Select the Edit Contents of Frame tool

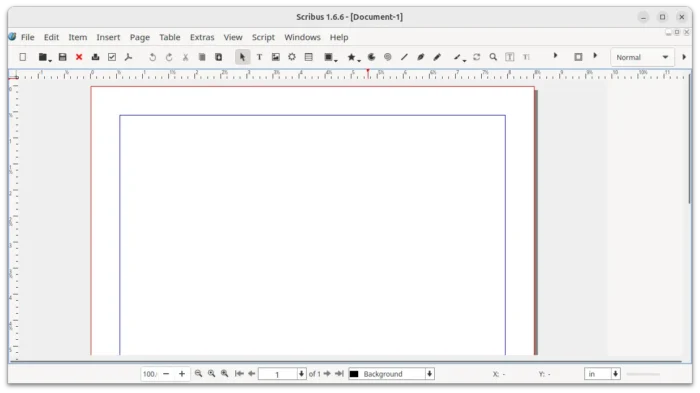click(x=510, y=57)
